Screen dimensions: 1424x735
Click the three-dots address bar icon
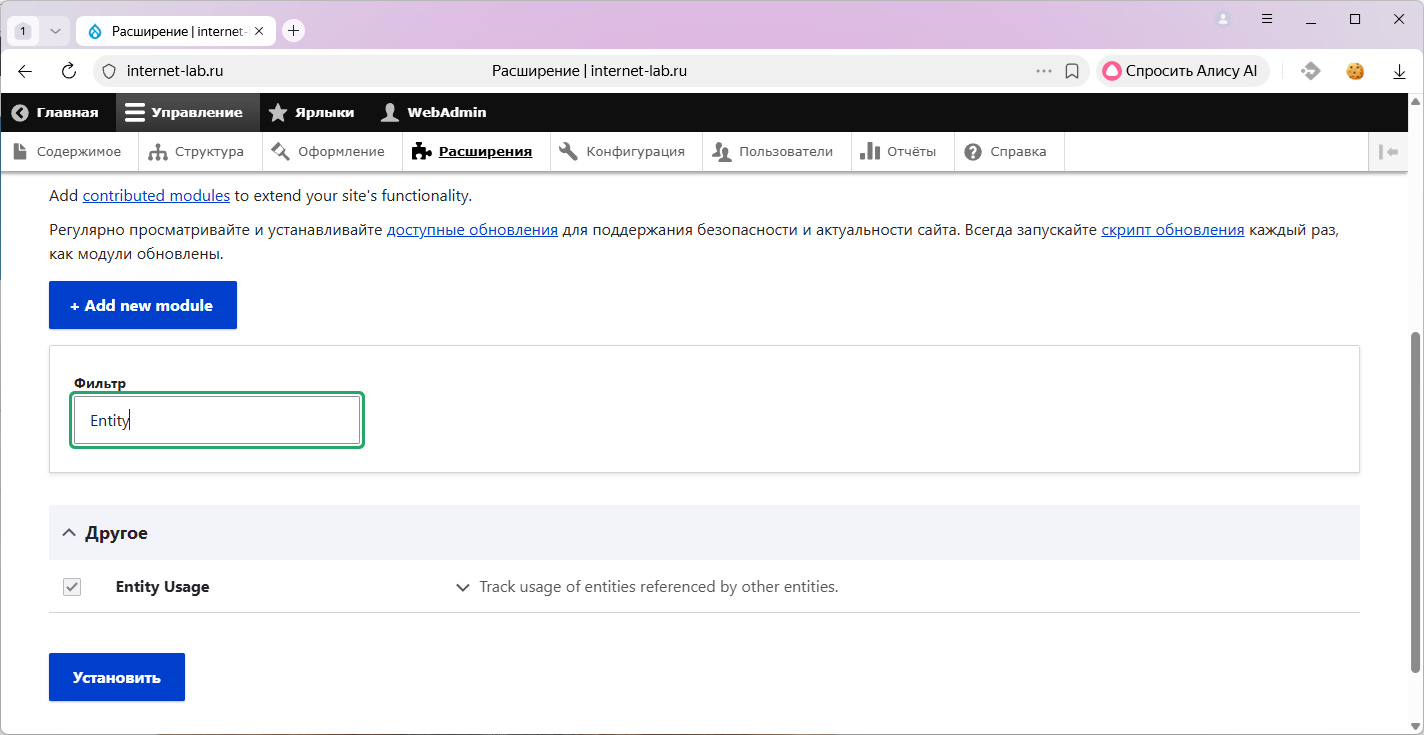(1044, 71)
